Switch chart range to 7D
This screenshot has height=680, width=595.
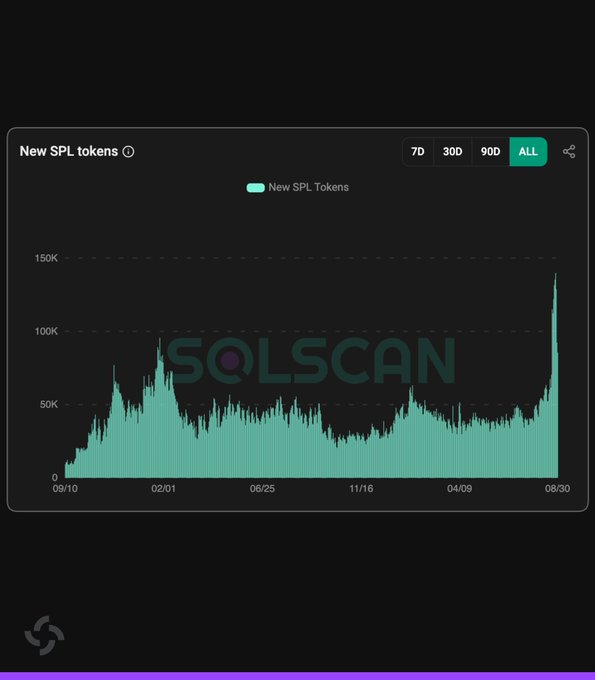pos(418,151)
